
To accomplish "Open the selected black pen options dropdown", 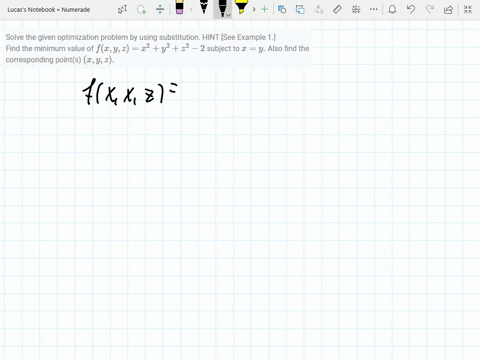I will 228,15.
